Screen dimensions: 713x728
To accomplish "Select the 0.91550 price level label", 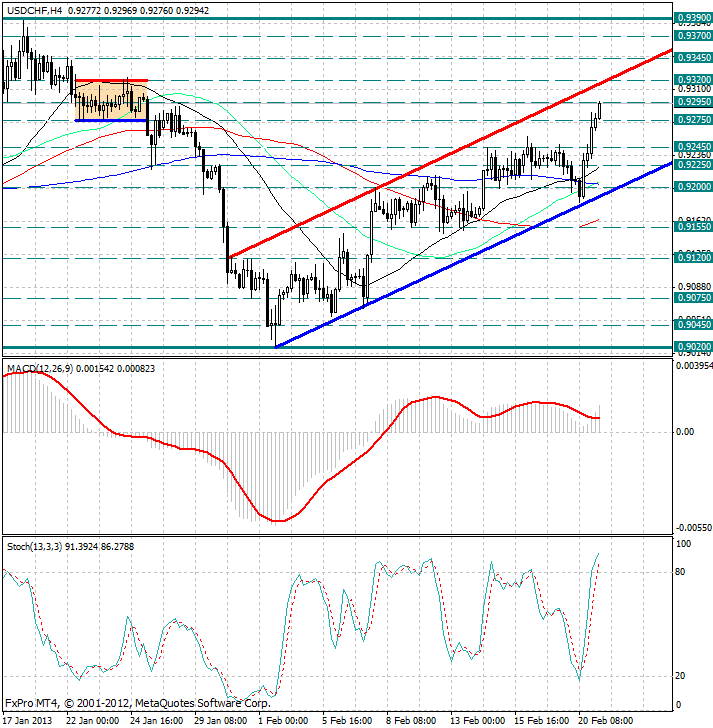I will 694,227.
